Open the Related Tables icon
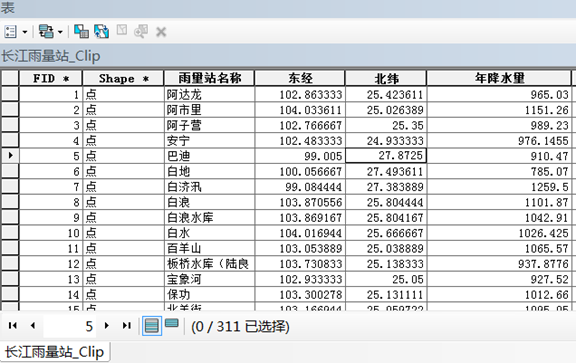 pyautogui.click(x=46, y=32)
